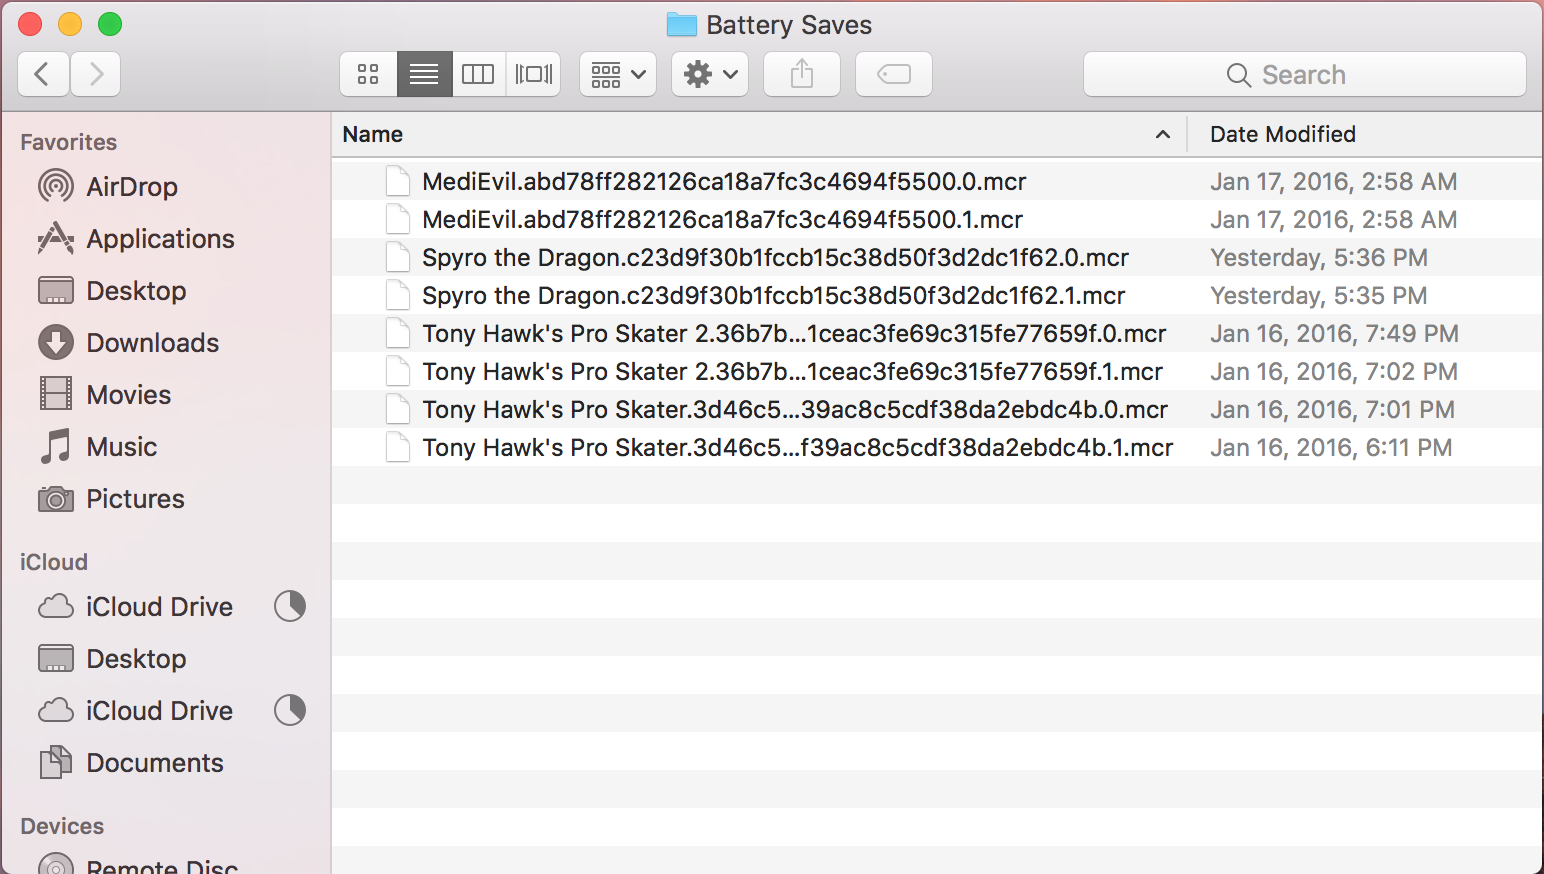Click the Documents sidebar icon
This screenshot has height=874, width=1544.
pyautogui.click(x=56, y=762)
